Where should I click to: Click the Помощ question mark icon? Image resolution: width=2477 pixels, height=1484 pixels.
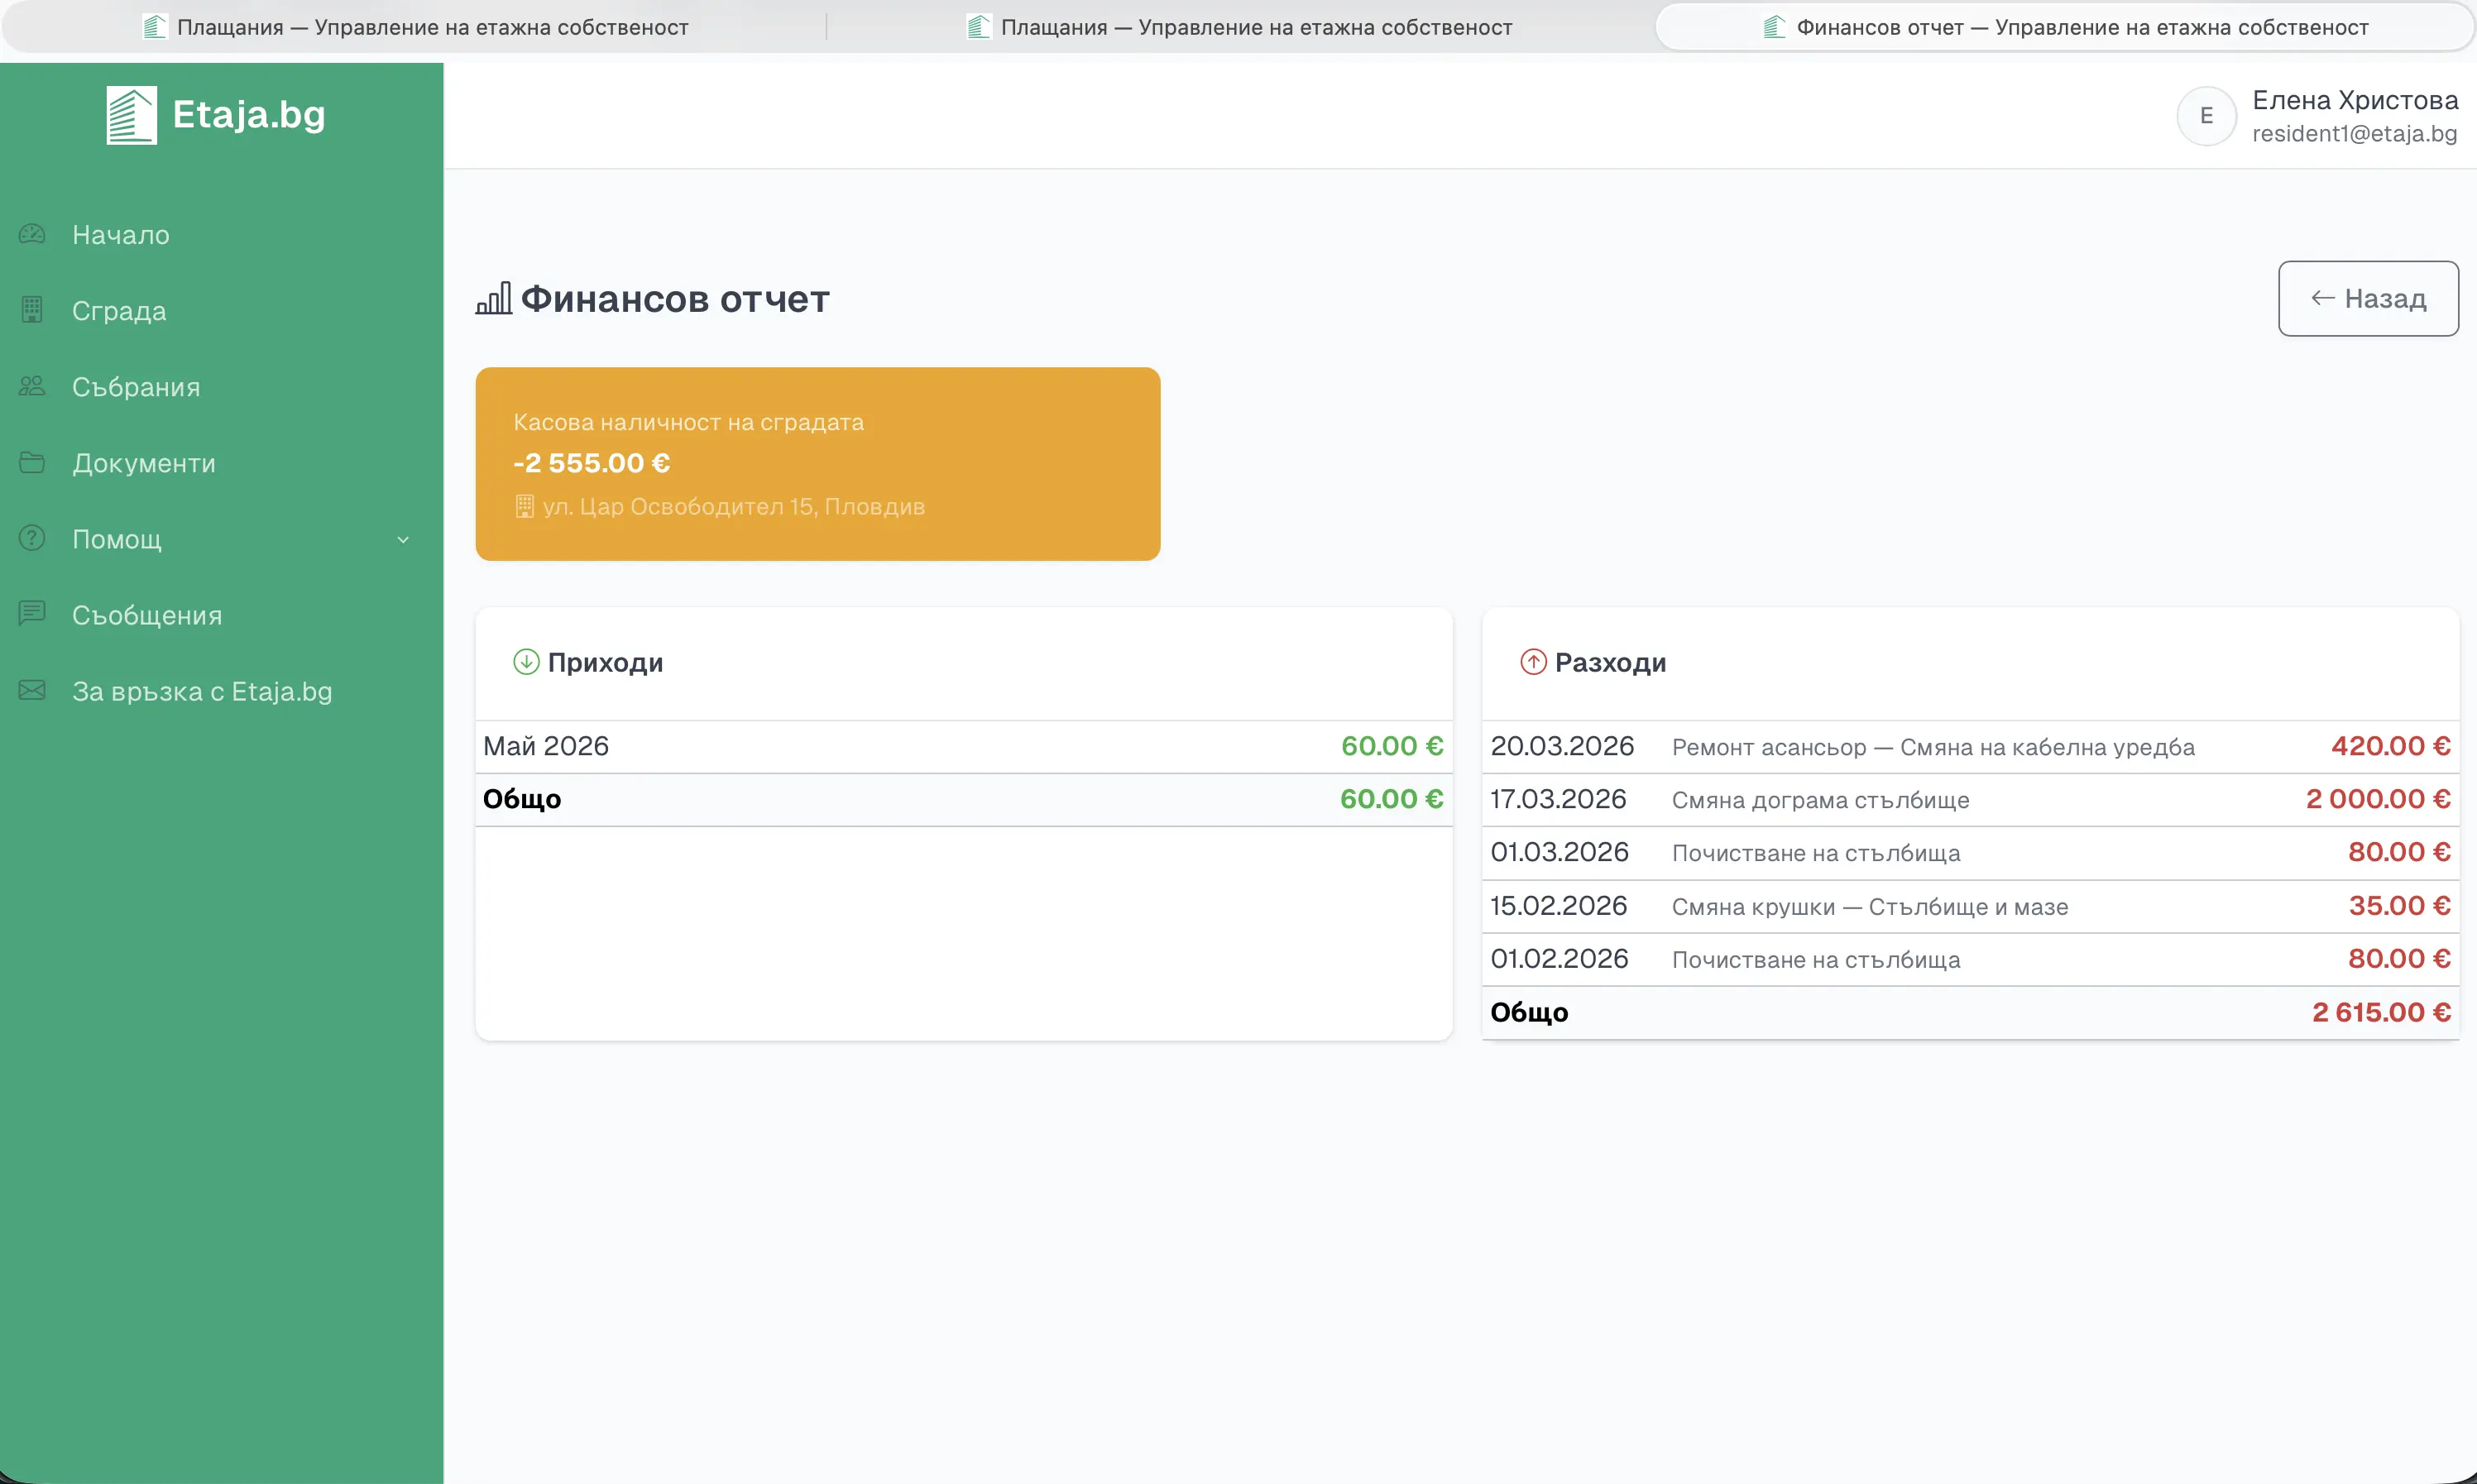(32, 538)
